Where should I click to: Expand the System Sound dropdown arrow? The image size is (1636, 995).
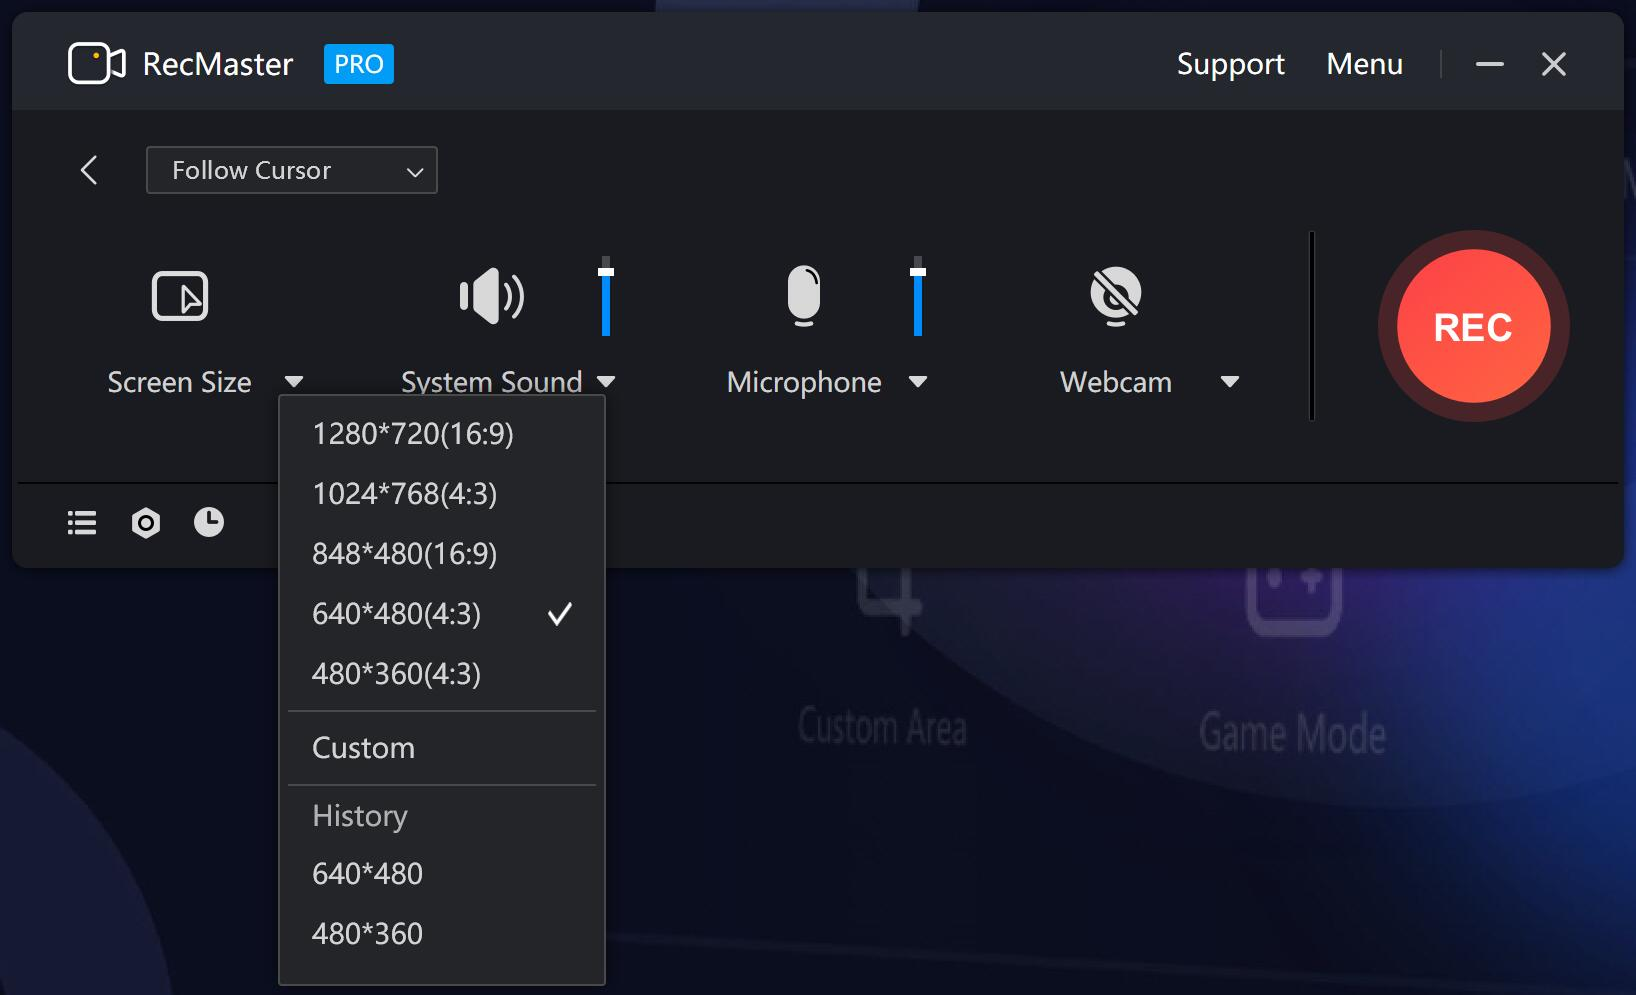pyautogui.click(x=606, y=382)
